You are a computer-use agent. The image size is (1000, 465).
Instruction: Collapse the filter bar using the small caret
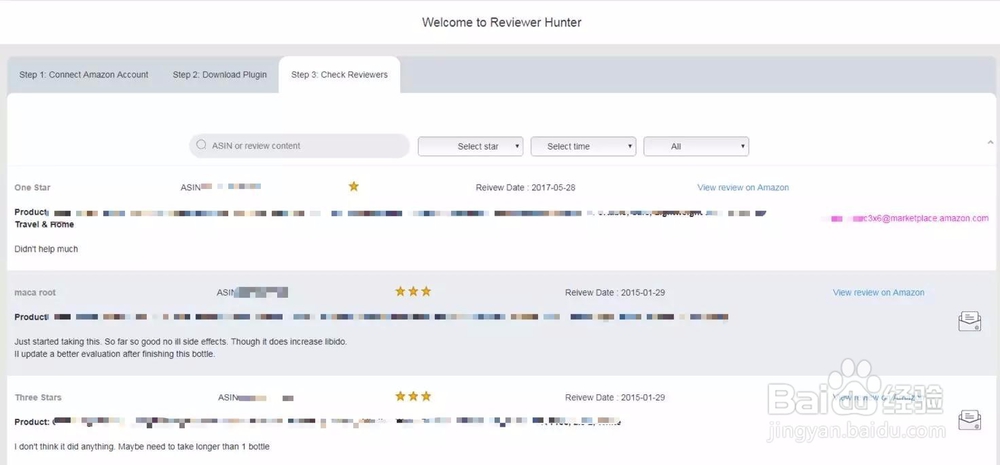990,142
